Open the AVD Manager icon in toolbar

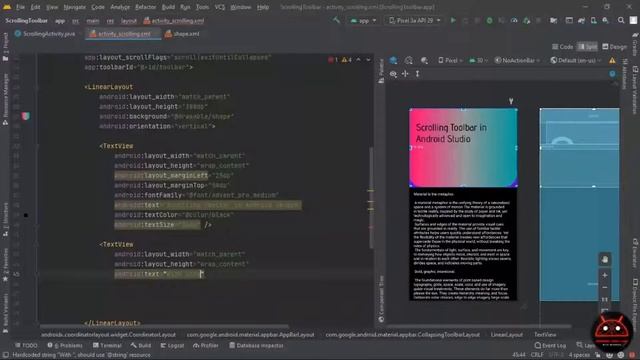[x=593, y=20]
